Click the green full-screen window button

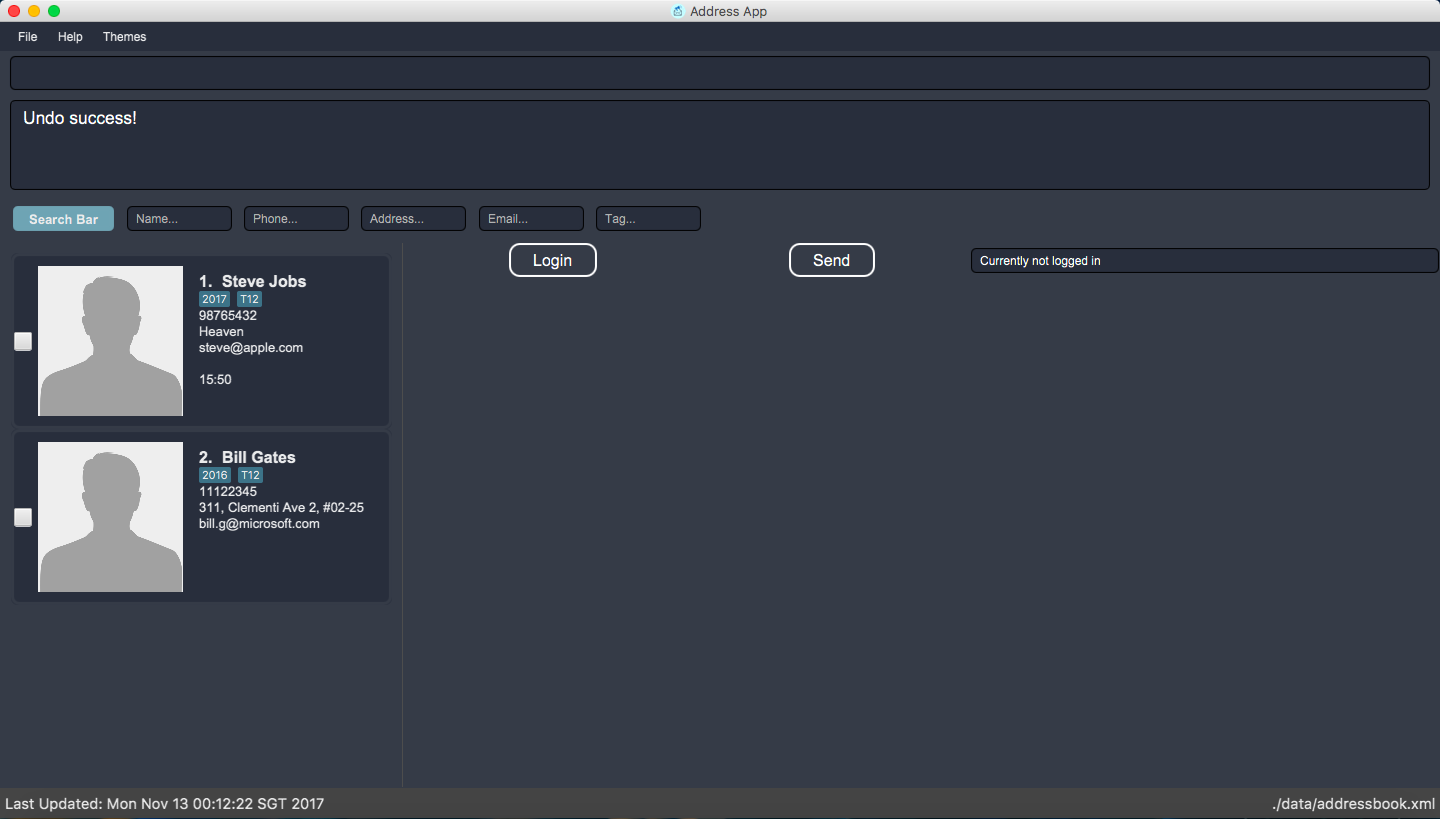tap(54, 11)
